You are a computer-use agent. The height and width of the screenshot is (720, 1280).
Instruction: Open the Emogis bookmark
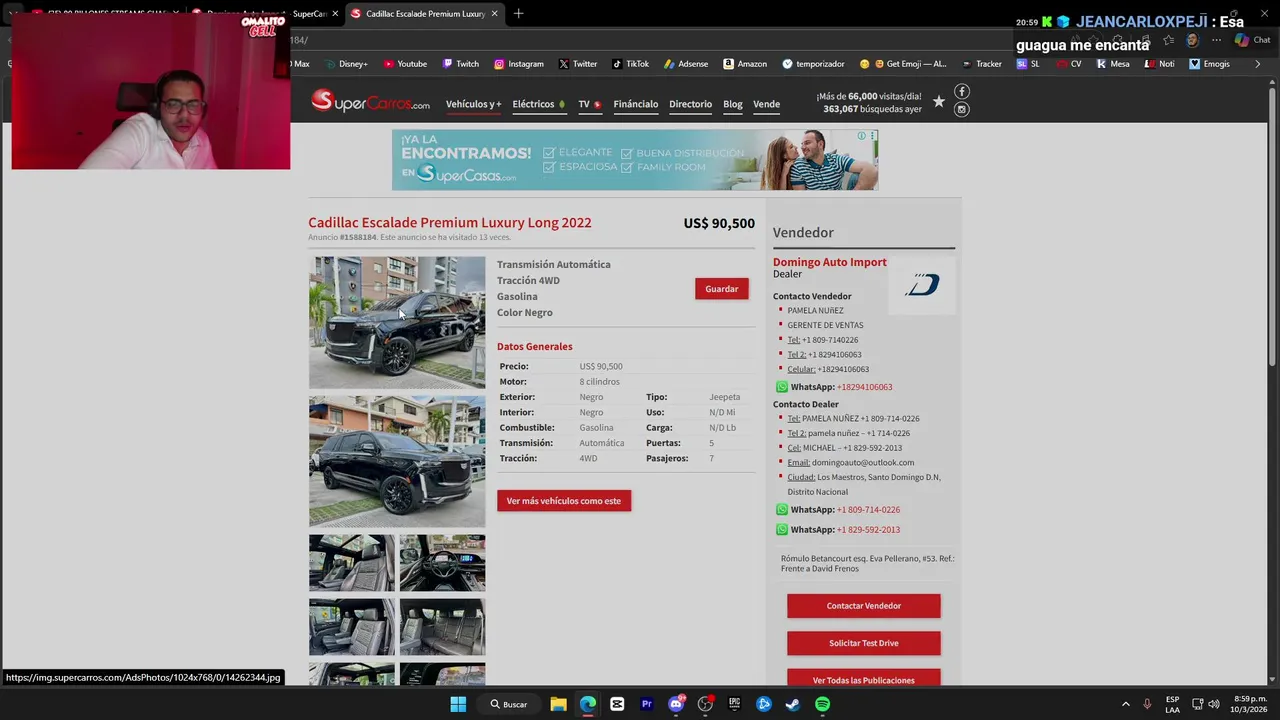1209,64
